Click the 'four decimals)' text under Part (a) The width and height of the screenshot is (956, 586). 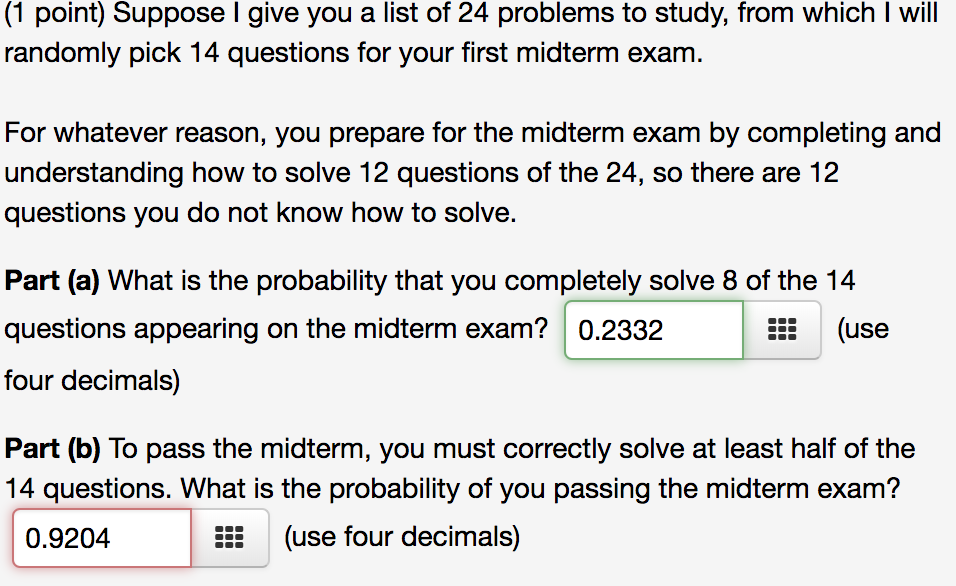coord(92,381)
